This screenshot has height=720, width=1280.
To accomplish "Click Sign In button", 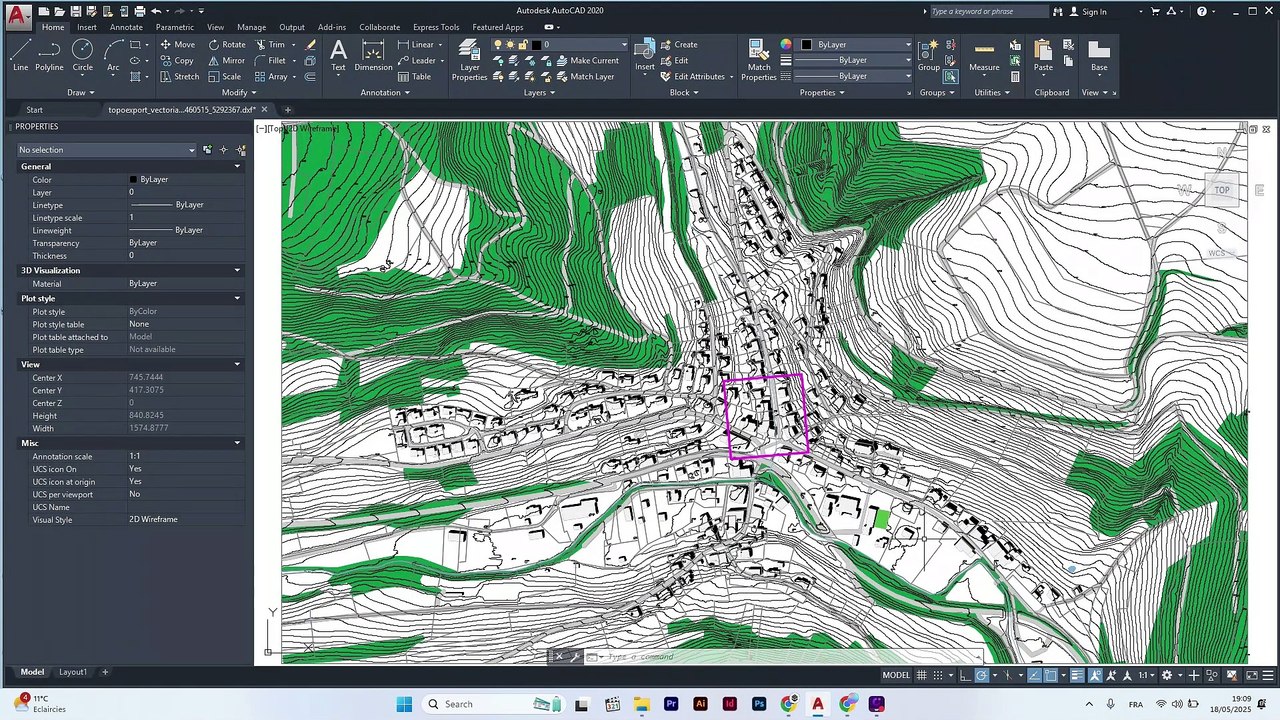I will tap(1088, 11).
